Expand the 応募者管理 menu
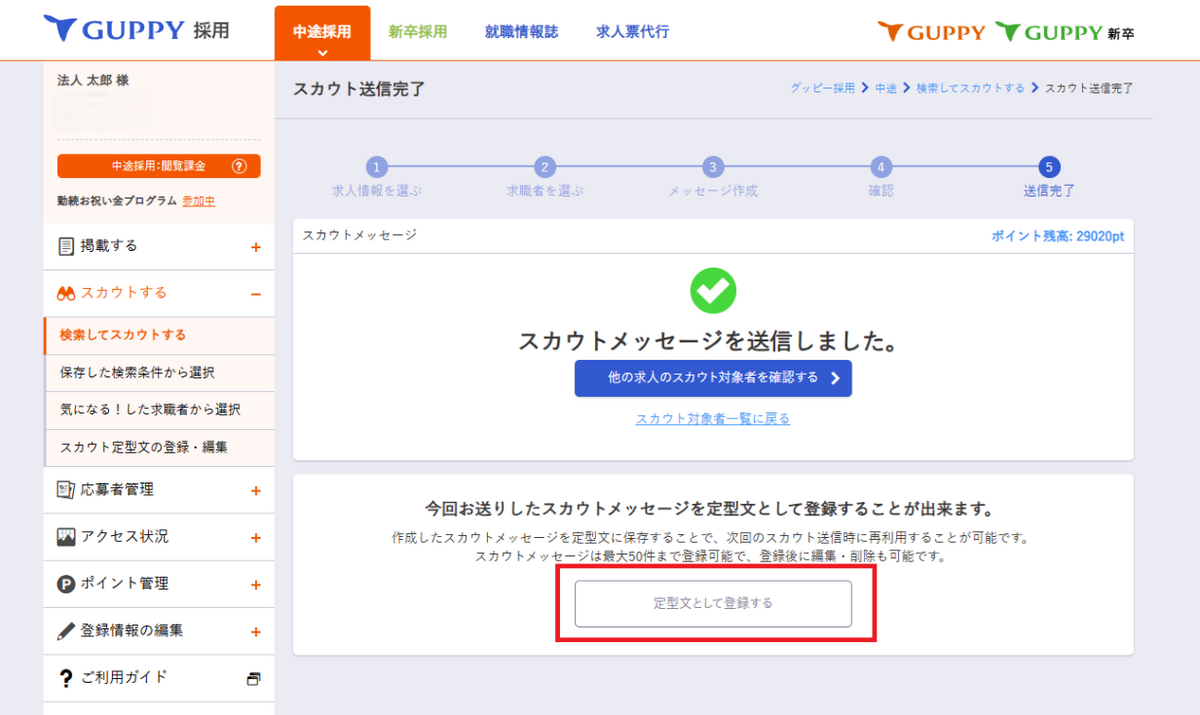Viewport: 1200px width, 715px height. pos(256,491)
